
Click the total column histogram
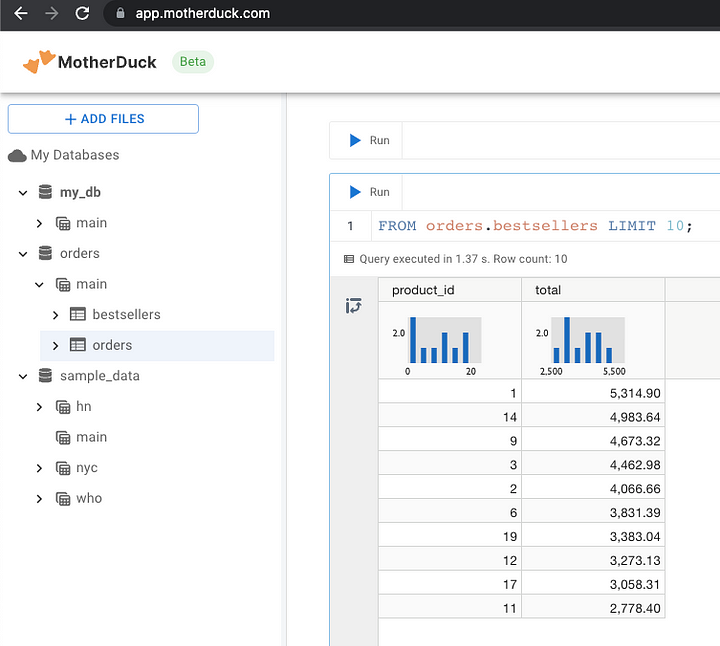click(x=588, y=341)
